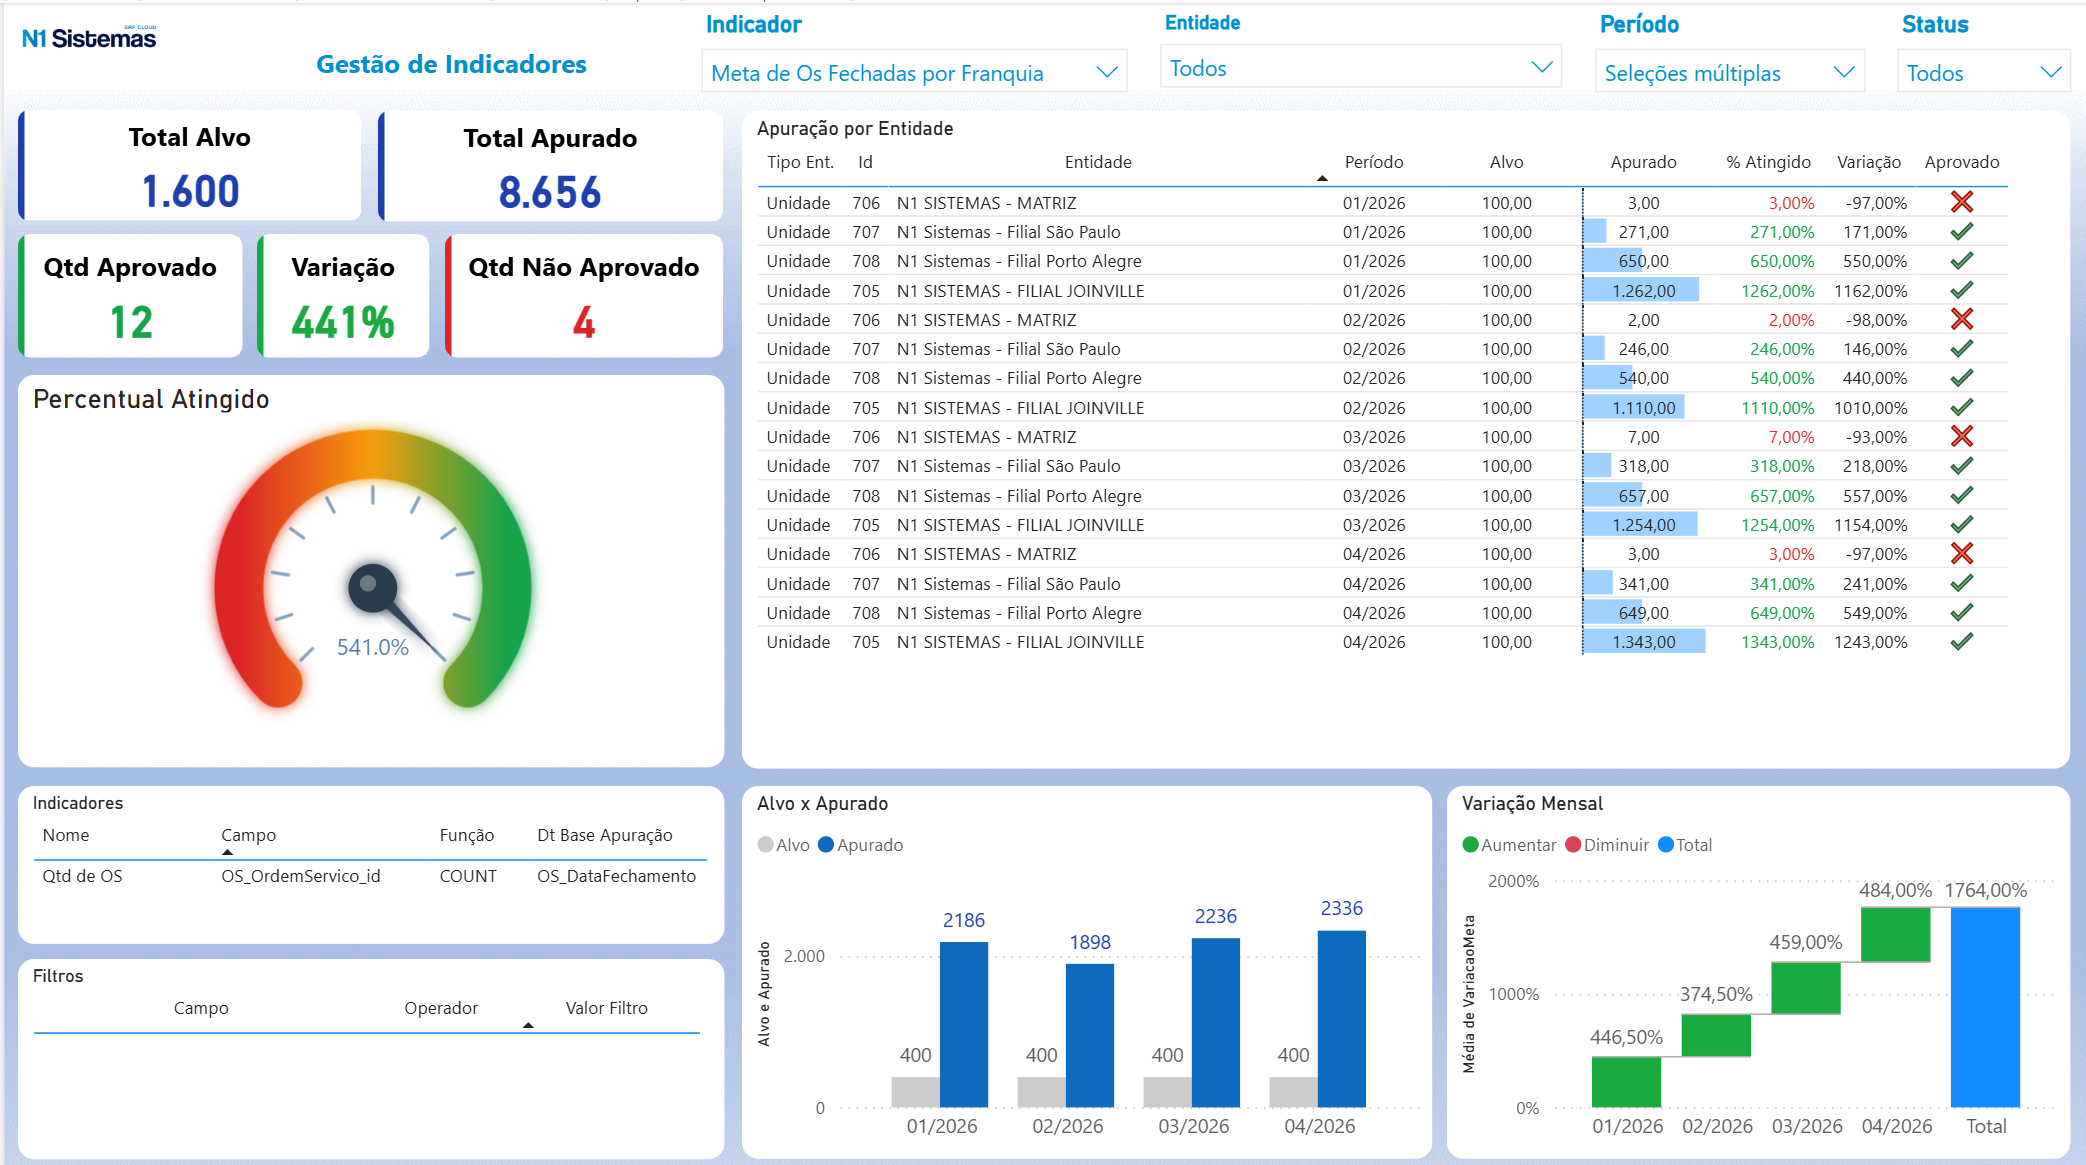Sort by % Atingido column header
This screenshot has width=2086, height=1165.
point(1768,162)
